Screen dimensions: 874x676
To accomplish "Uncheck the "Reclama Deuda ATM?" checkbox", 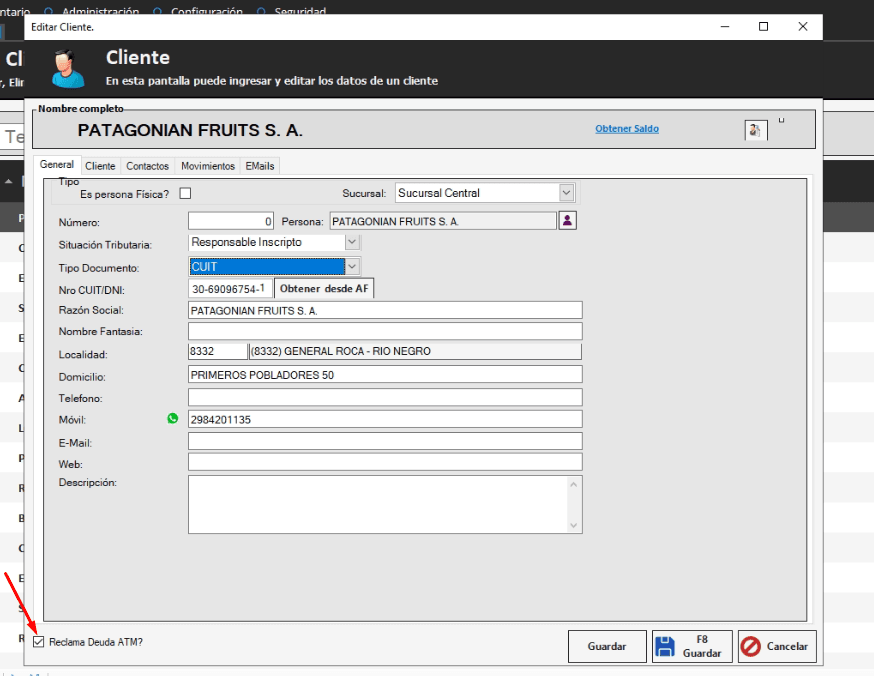I will tap(39, 642).
